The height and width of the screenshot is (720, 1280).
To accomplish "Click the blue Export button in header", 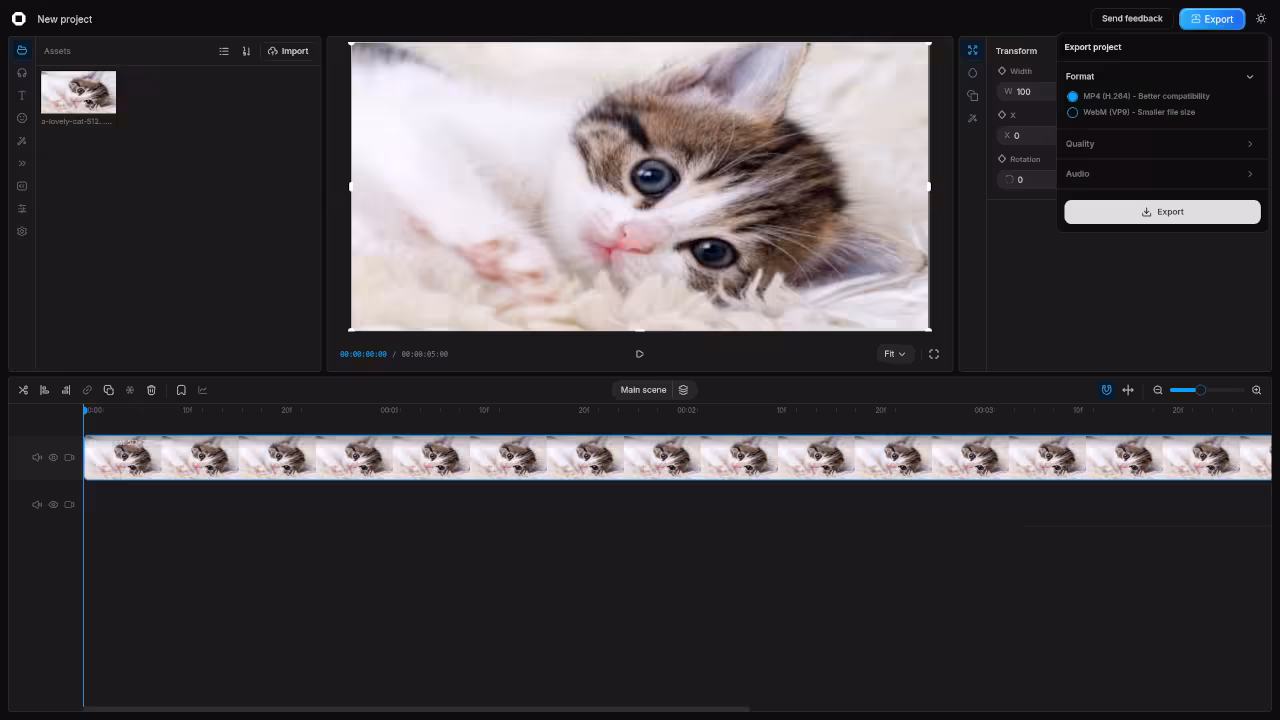I will [x=1212, y=19].
